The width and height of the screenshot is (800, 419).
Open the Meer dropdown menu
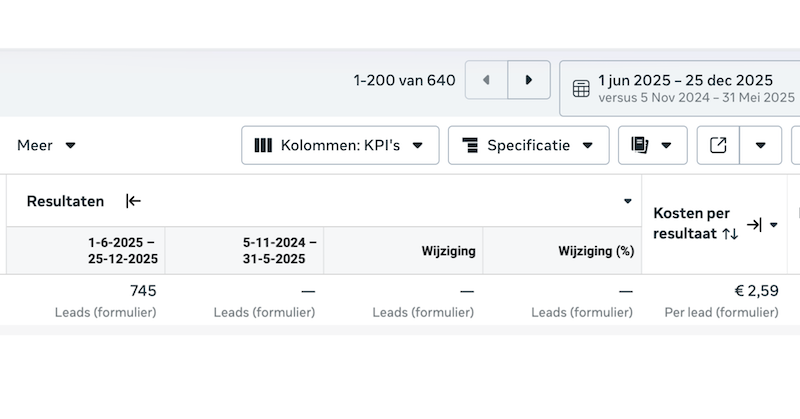coord(46,145)
